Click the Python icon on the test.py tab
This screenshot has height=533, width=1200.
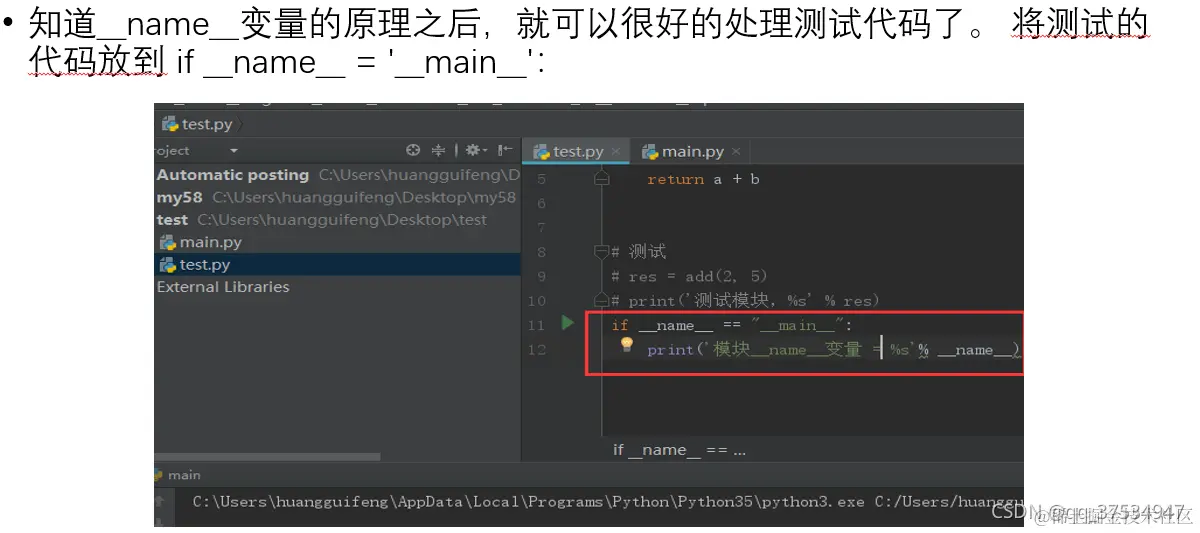pyautogui.click(x=542, y=152)
